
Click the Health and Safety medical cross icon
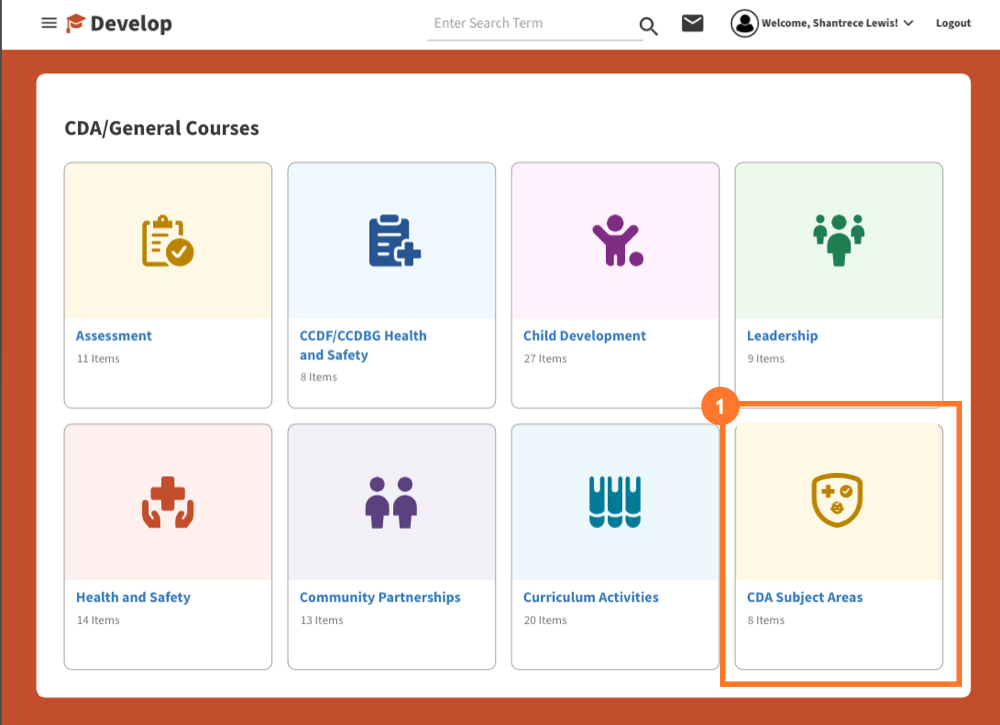(x=167, y=501)
